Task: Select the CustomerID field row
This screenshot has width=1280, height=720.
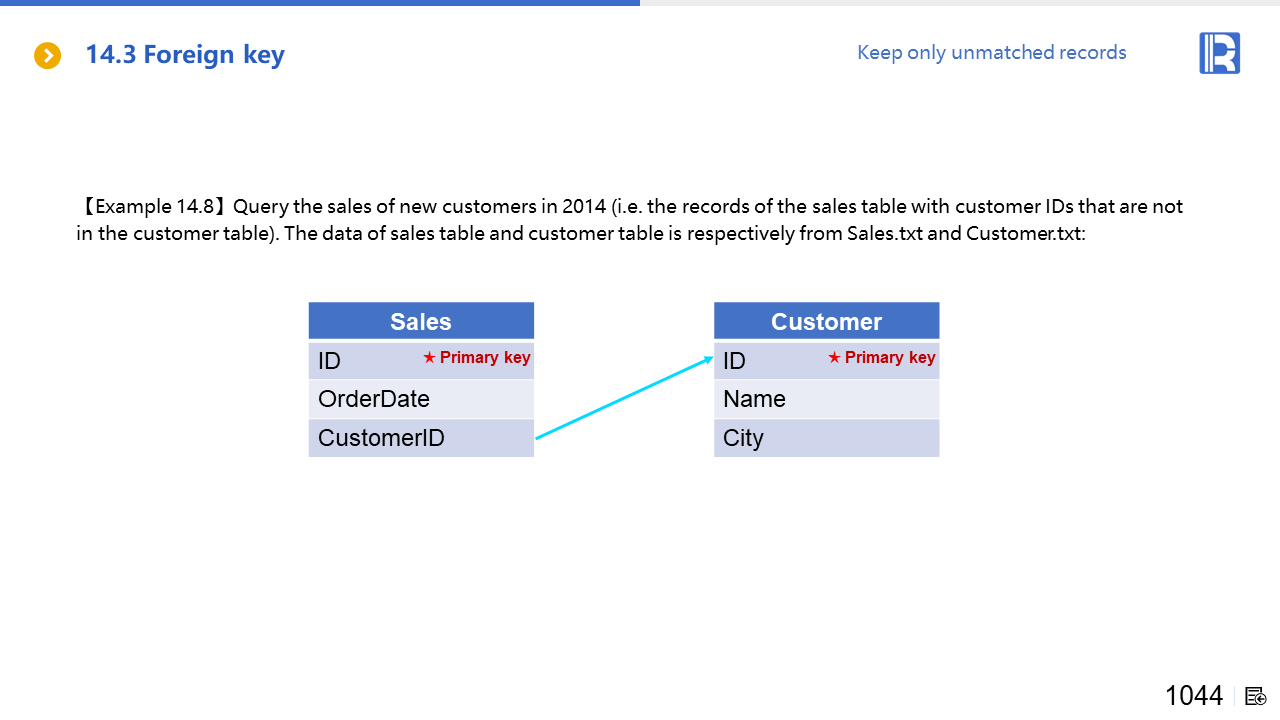Action: click(421, 438)
